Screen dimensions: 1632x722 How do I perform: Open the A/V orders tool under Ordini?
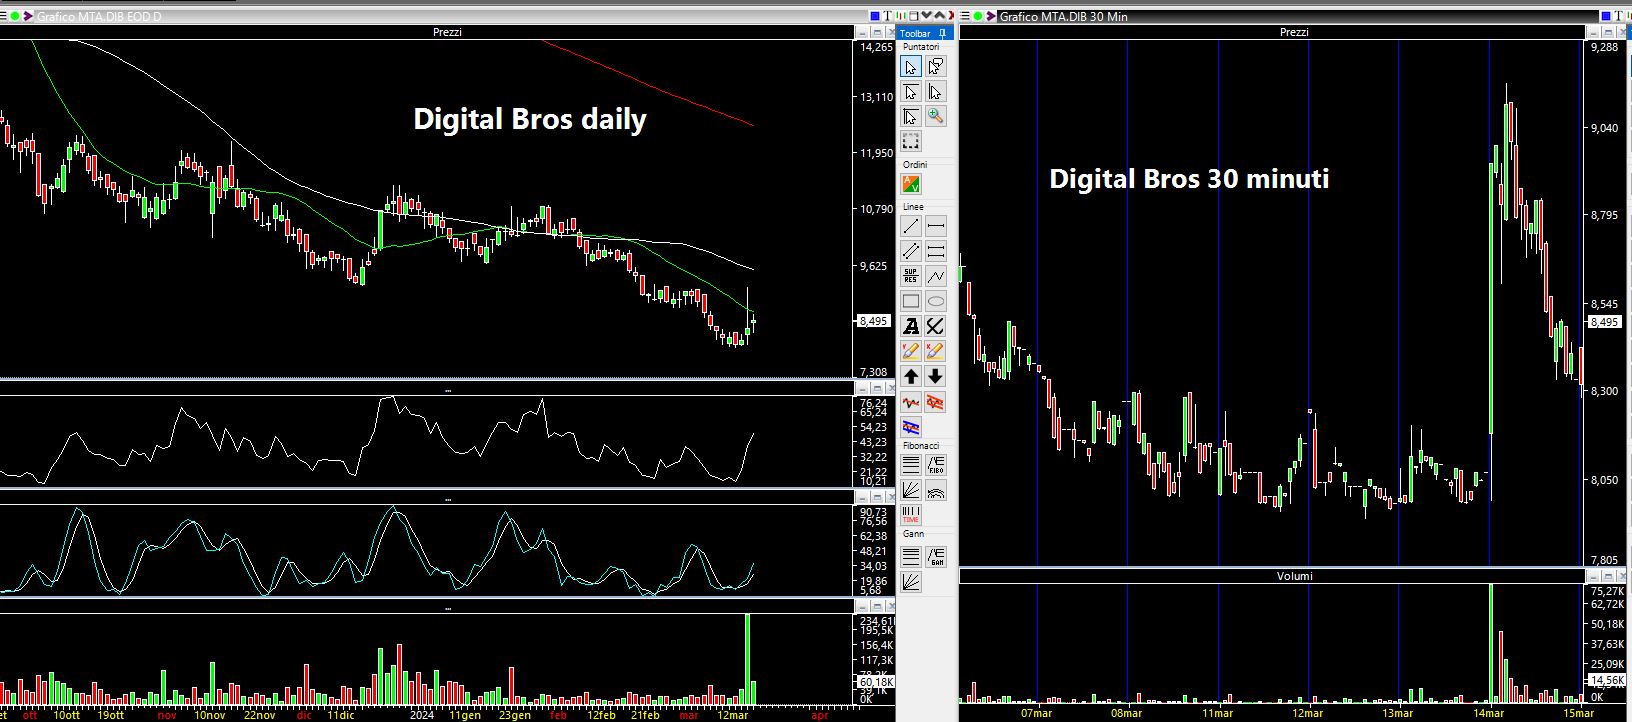(x=911, y=184)
